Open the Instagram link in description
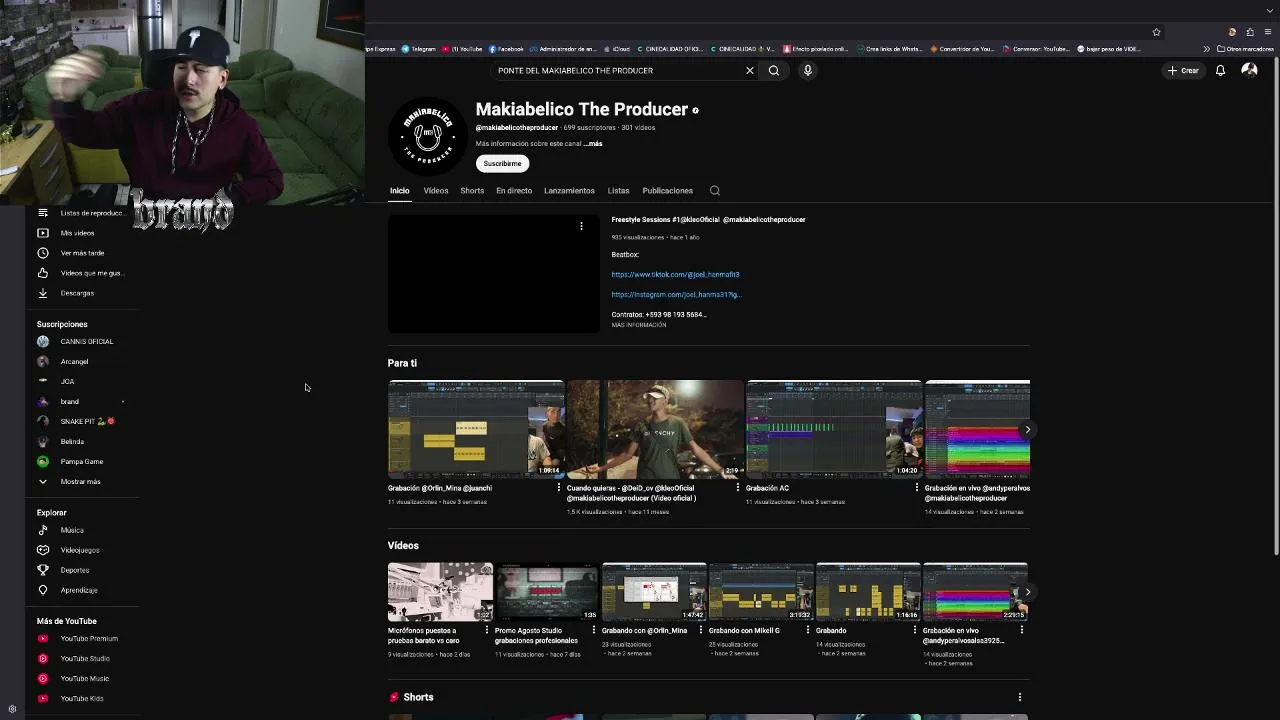 pyautogui.click(x=676, y=295)
